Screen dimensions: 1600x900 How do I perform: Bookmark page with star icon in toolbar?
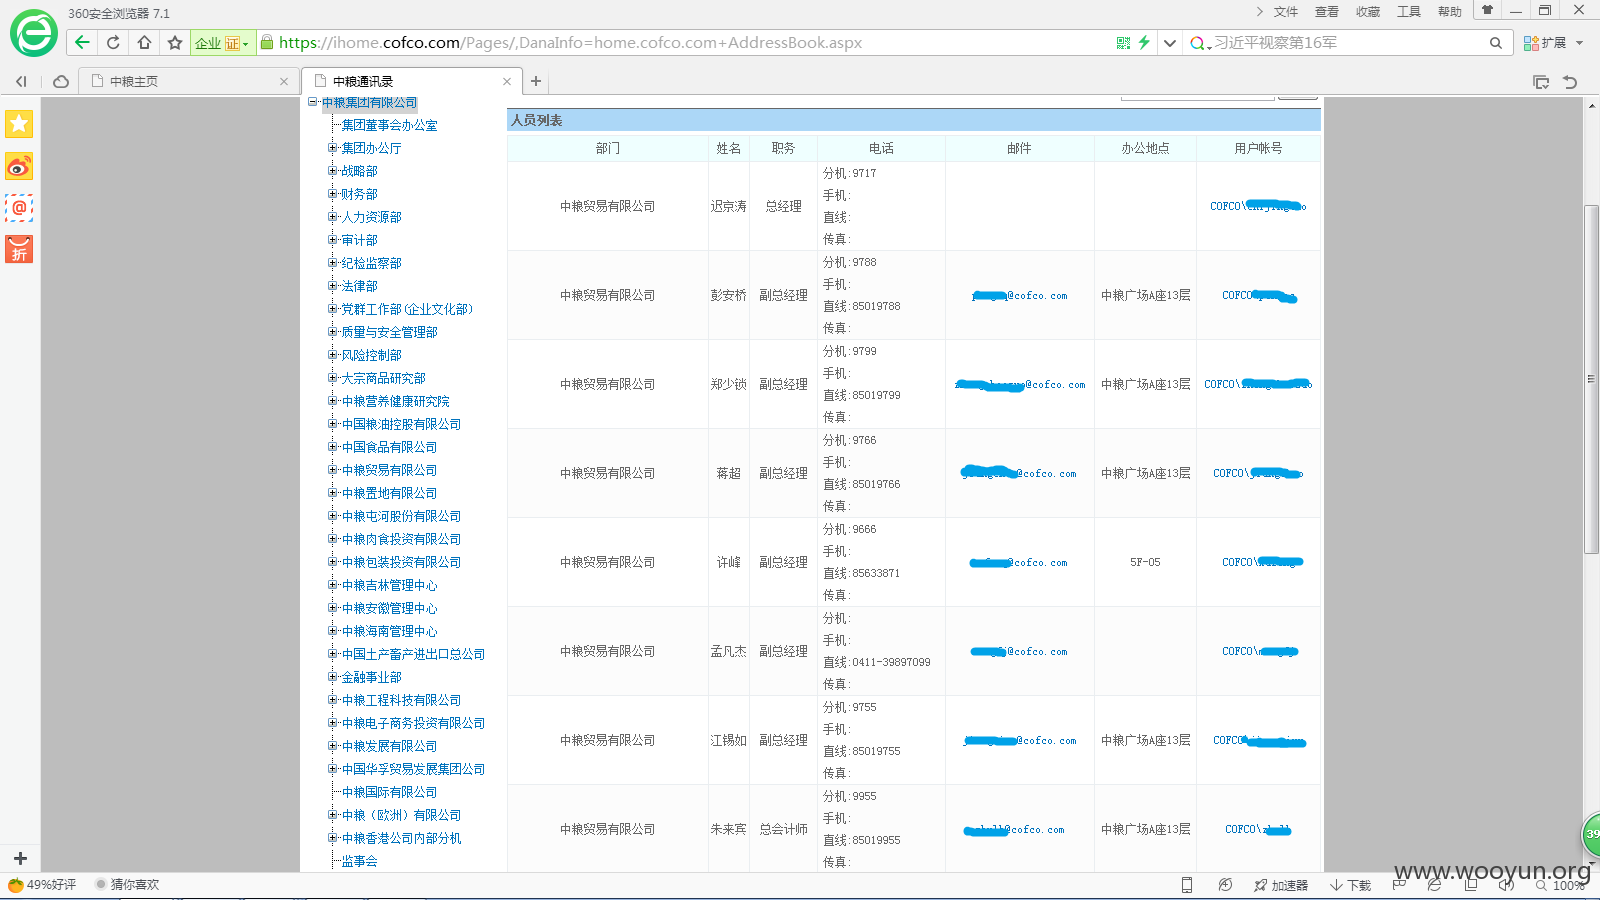click(175, 42)
